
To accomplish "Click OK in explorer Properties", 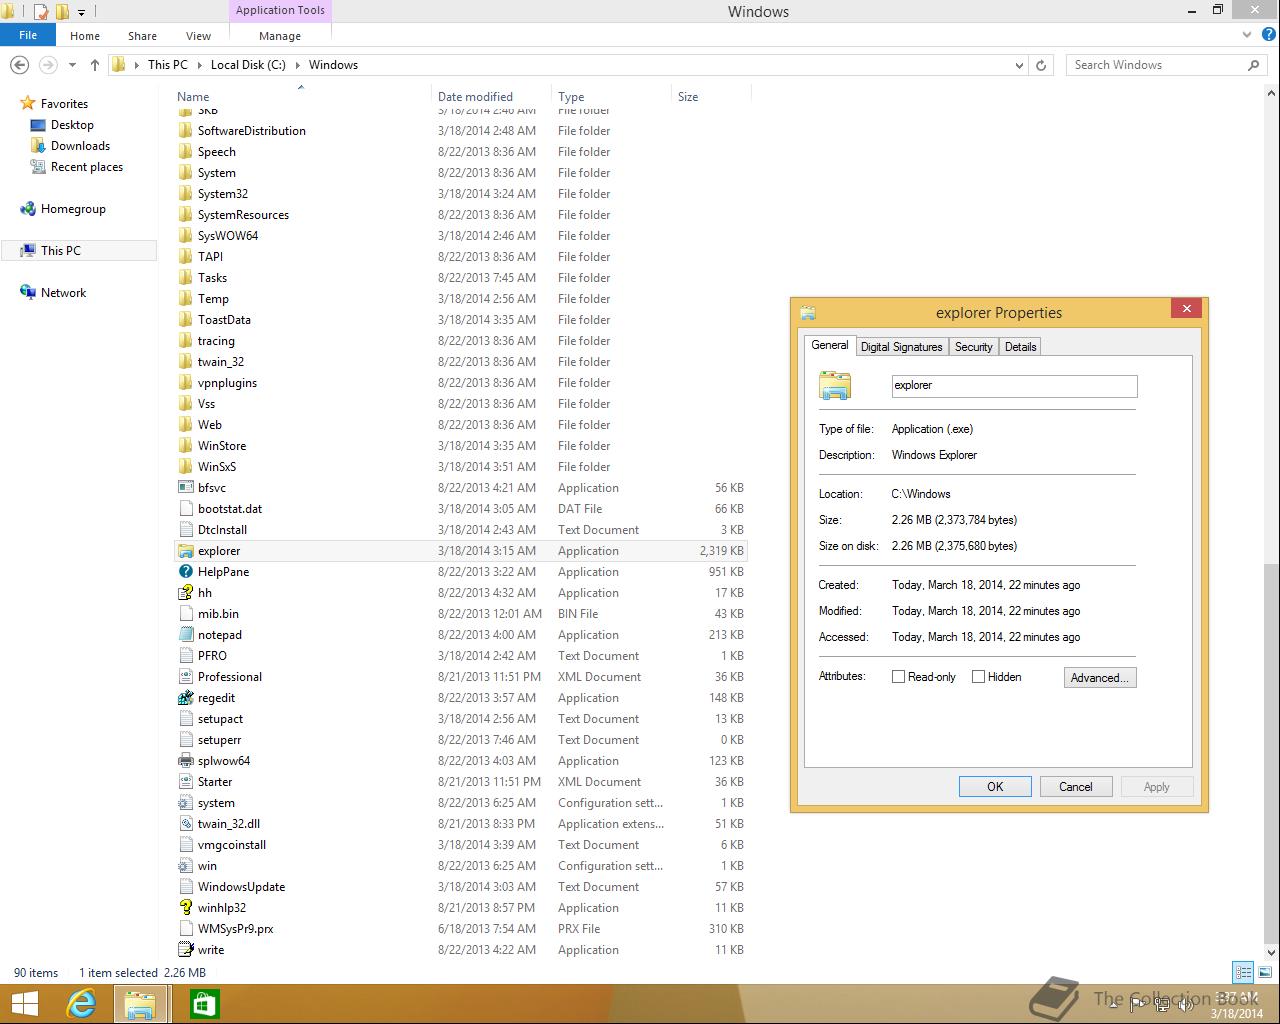I will [x=995, y=787].
